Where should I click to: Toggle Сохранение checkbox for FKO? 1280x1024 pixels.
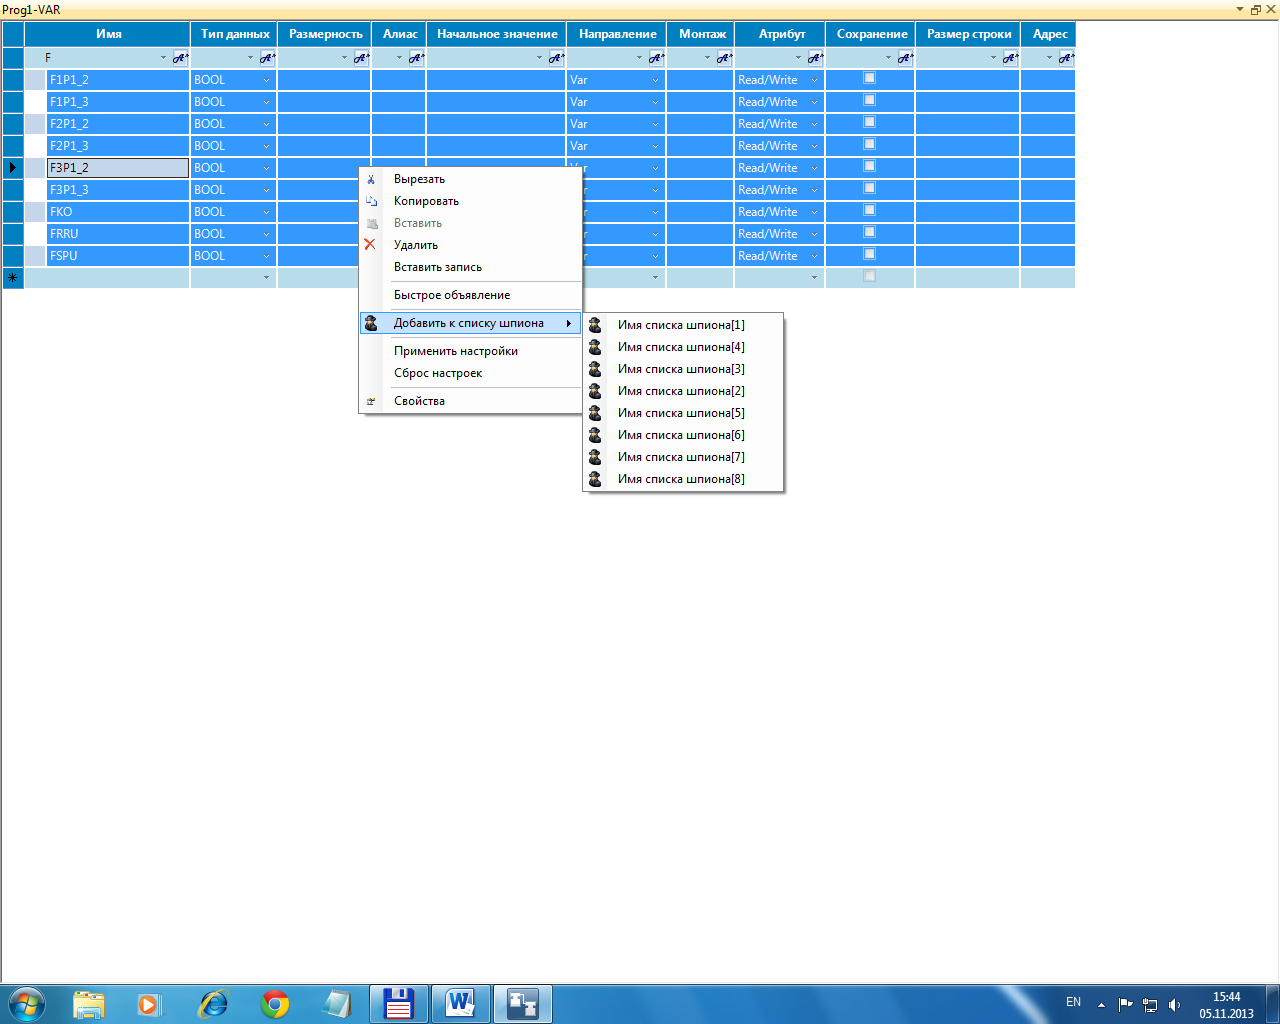(869, 210)
